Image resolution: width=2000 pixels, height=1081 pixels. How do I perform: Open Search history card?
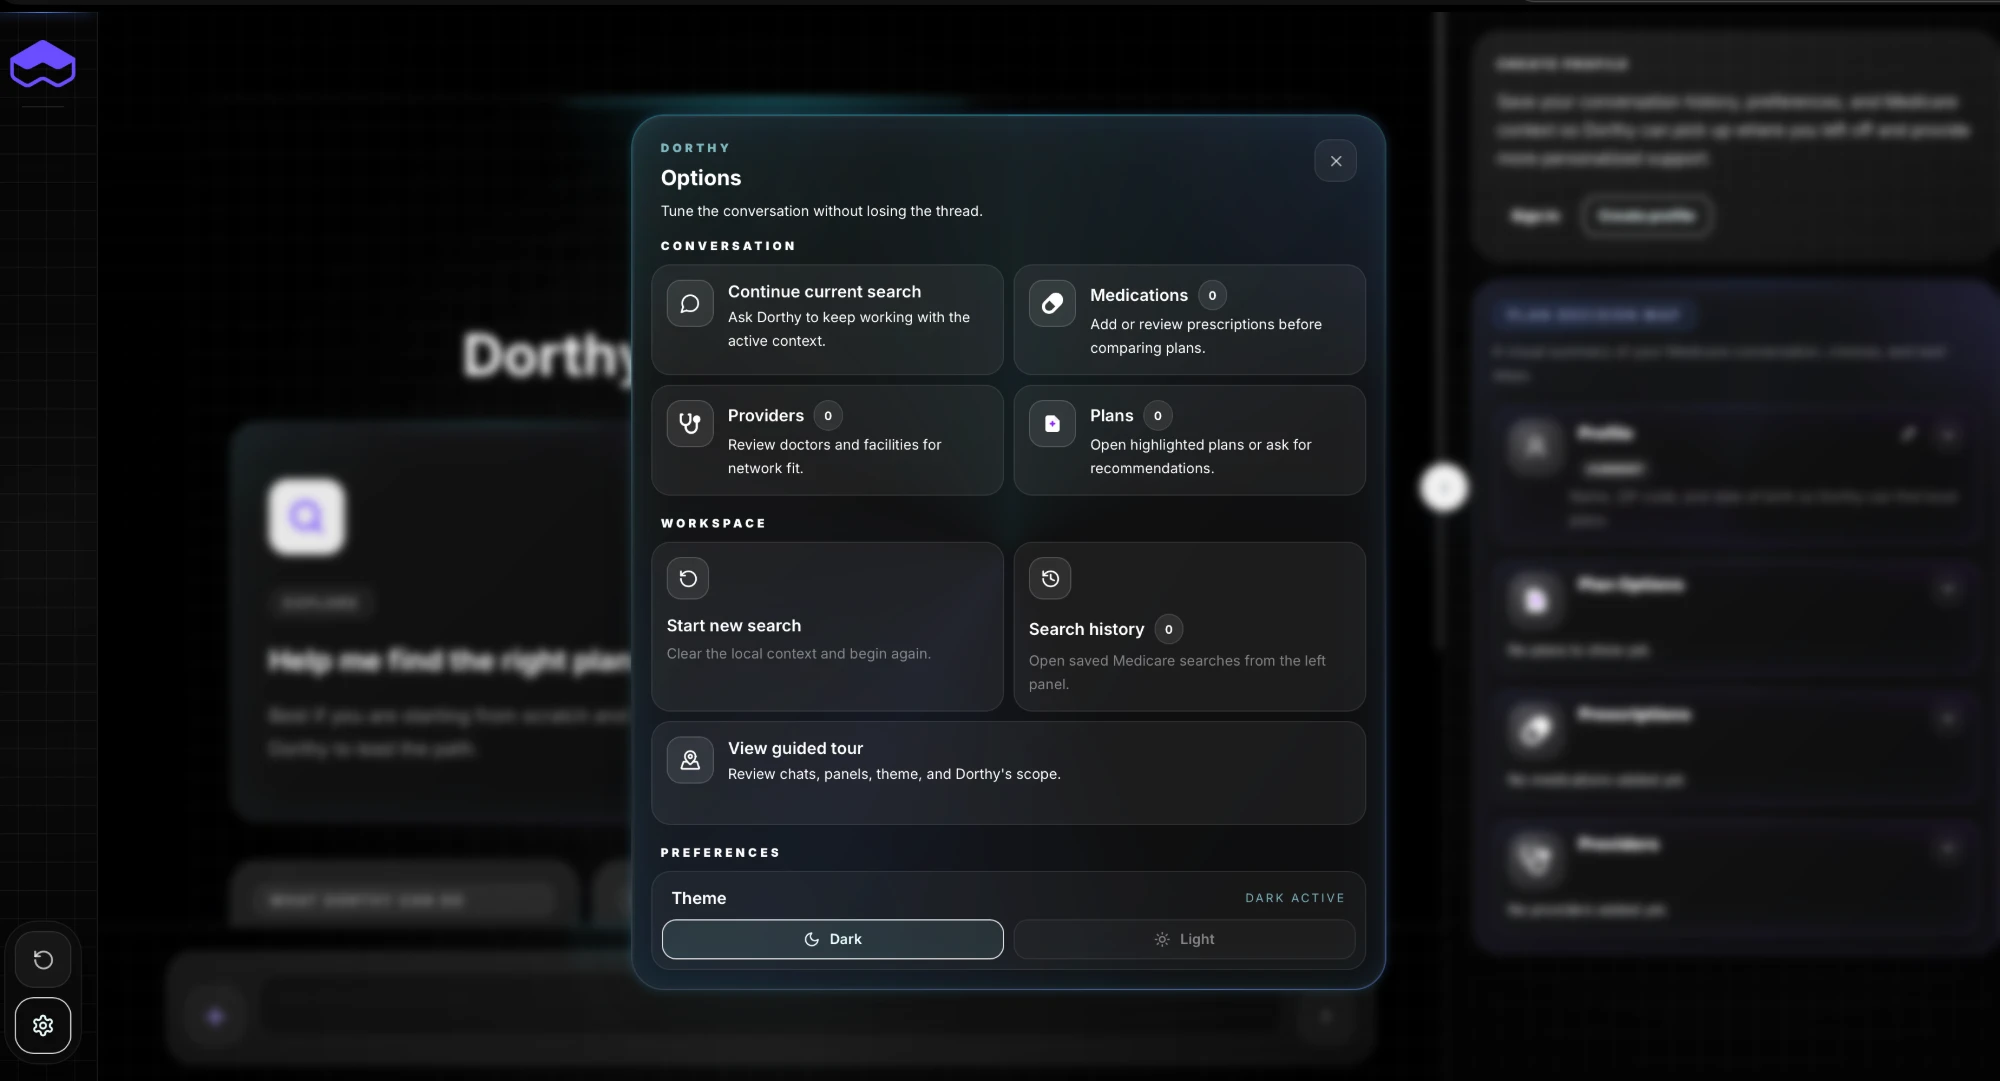point(1189,627)
